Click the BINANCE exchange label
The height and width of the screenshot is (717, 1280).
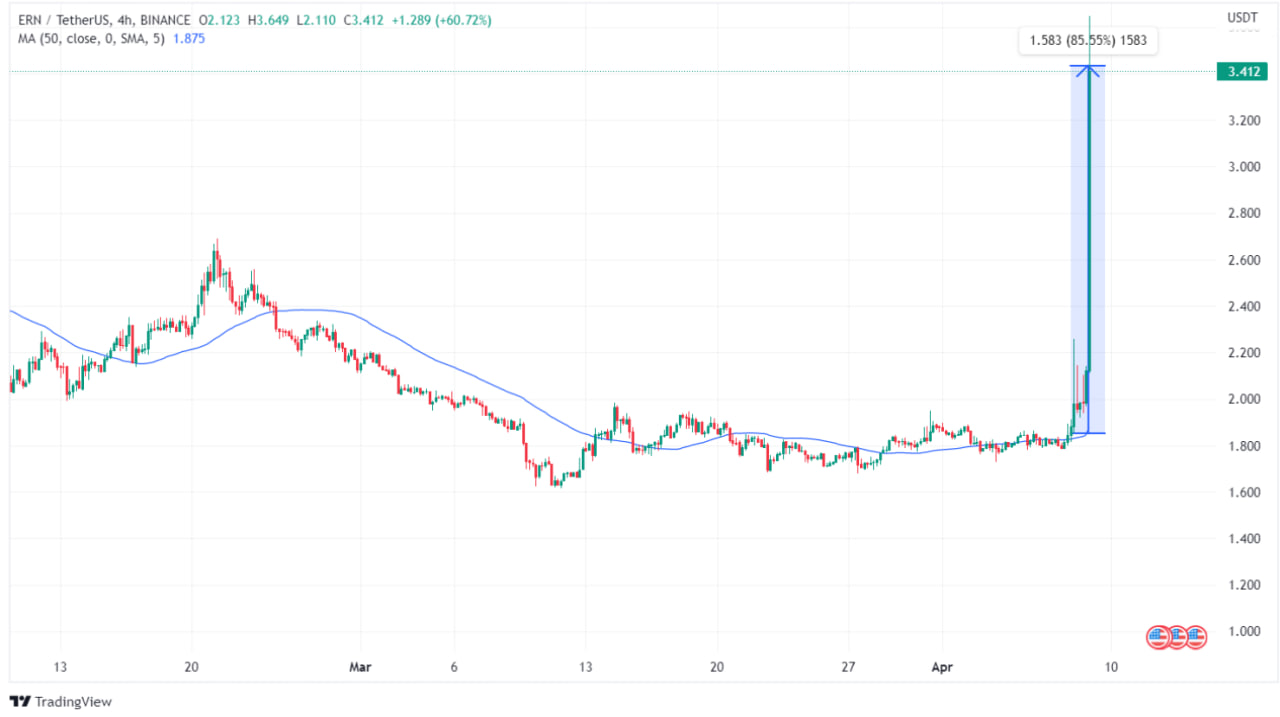(168, 20)
